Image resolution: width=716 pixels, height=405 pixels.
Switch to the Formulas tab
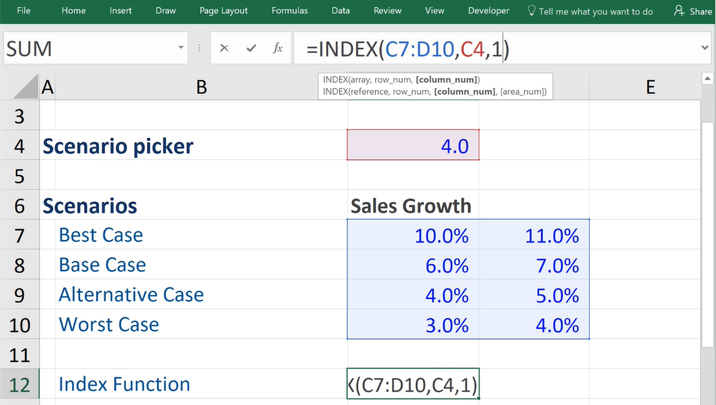tap(289, 11)
